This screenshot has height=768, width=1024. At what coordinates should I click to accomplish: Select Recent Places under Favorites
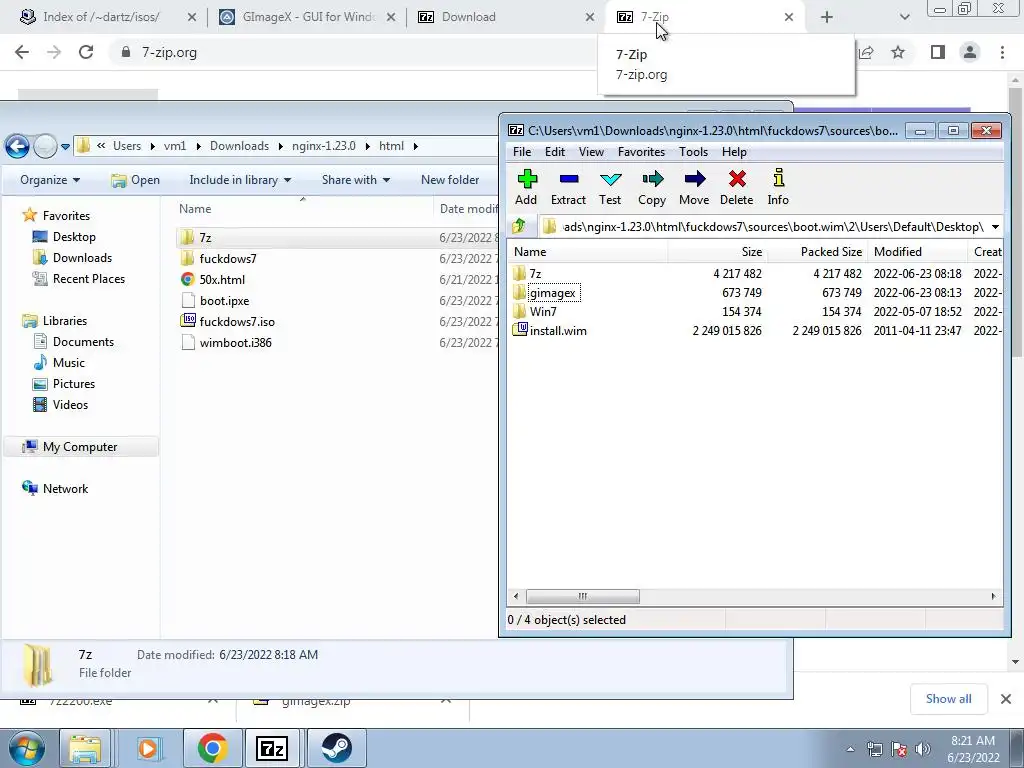pos(89,279)
